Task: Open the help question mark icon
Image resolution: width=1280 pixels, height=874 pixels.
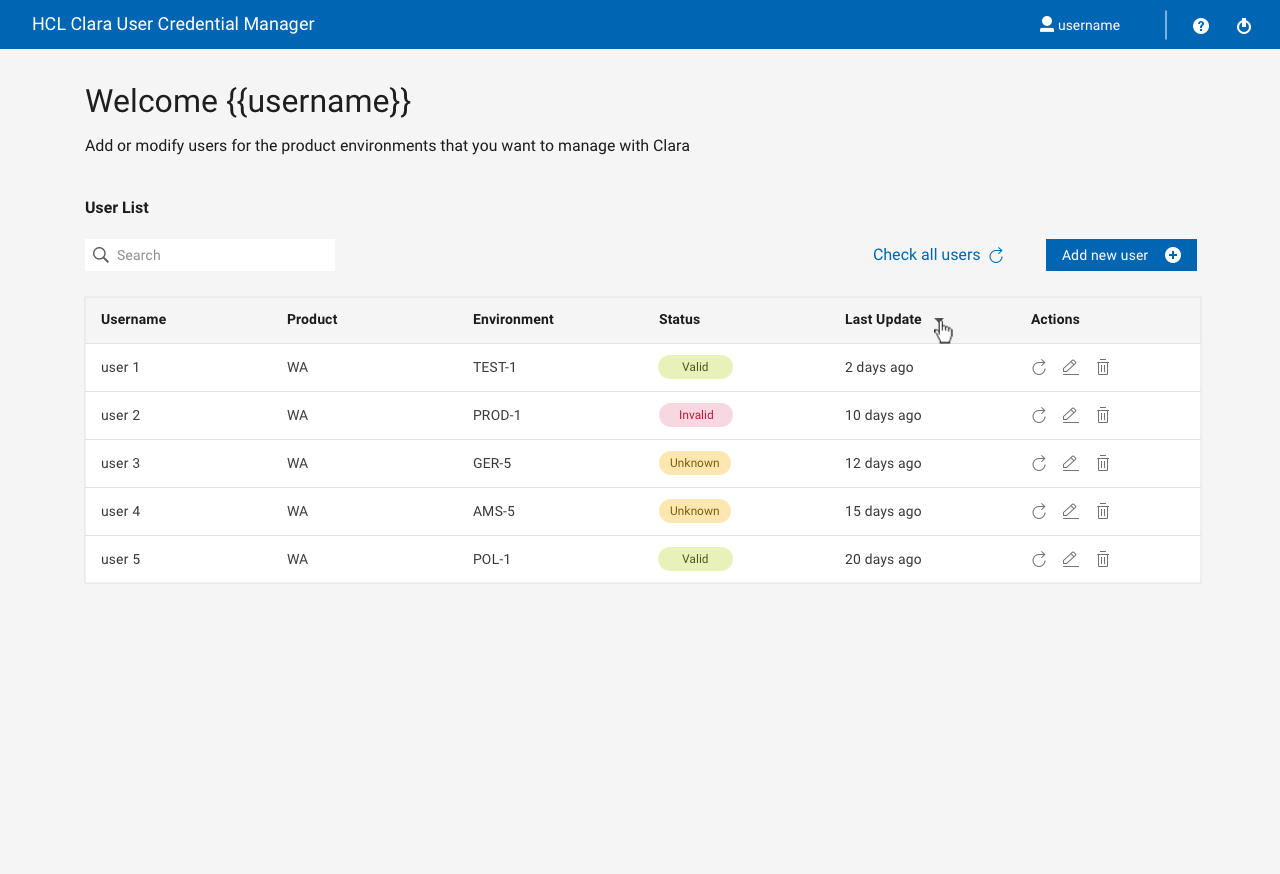Action: 1201,26
